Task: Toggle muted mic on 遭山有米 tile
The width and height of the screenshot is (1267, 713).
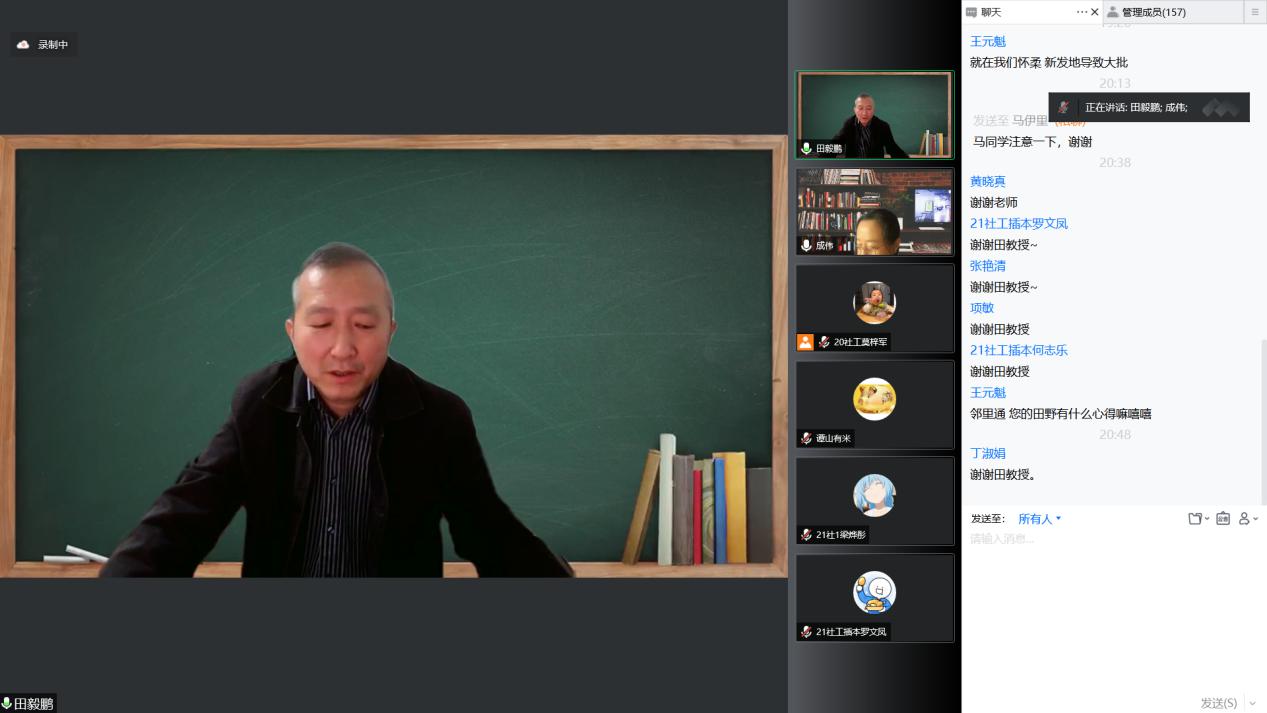Action: [806, 438]
